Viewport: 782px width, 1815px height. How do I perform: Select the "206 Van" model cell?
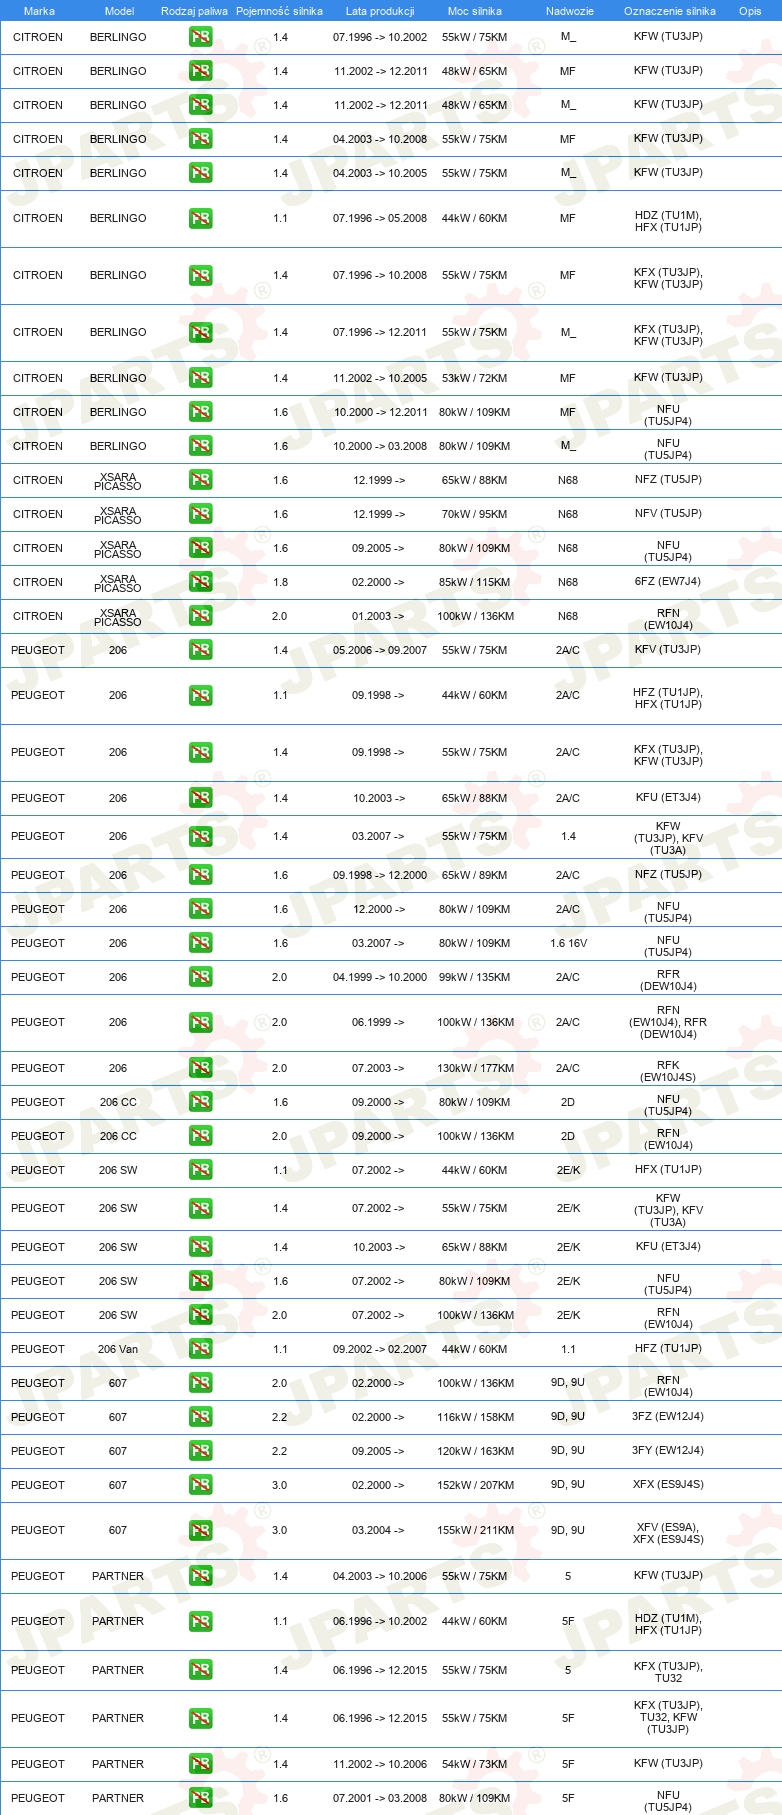point(118,1349)
